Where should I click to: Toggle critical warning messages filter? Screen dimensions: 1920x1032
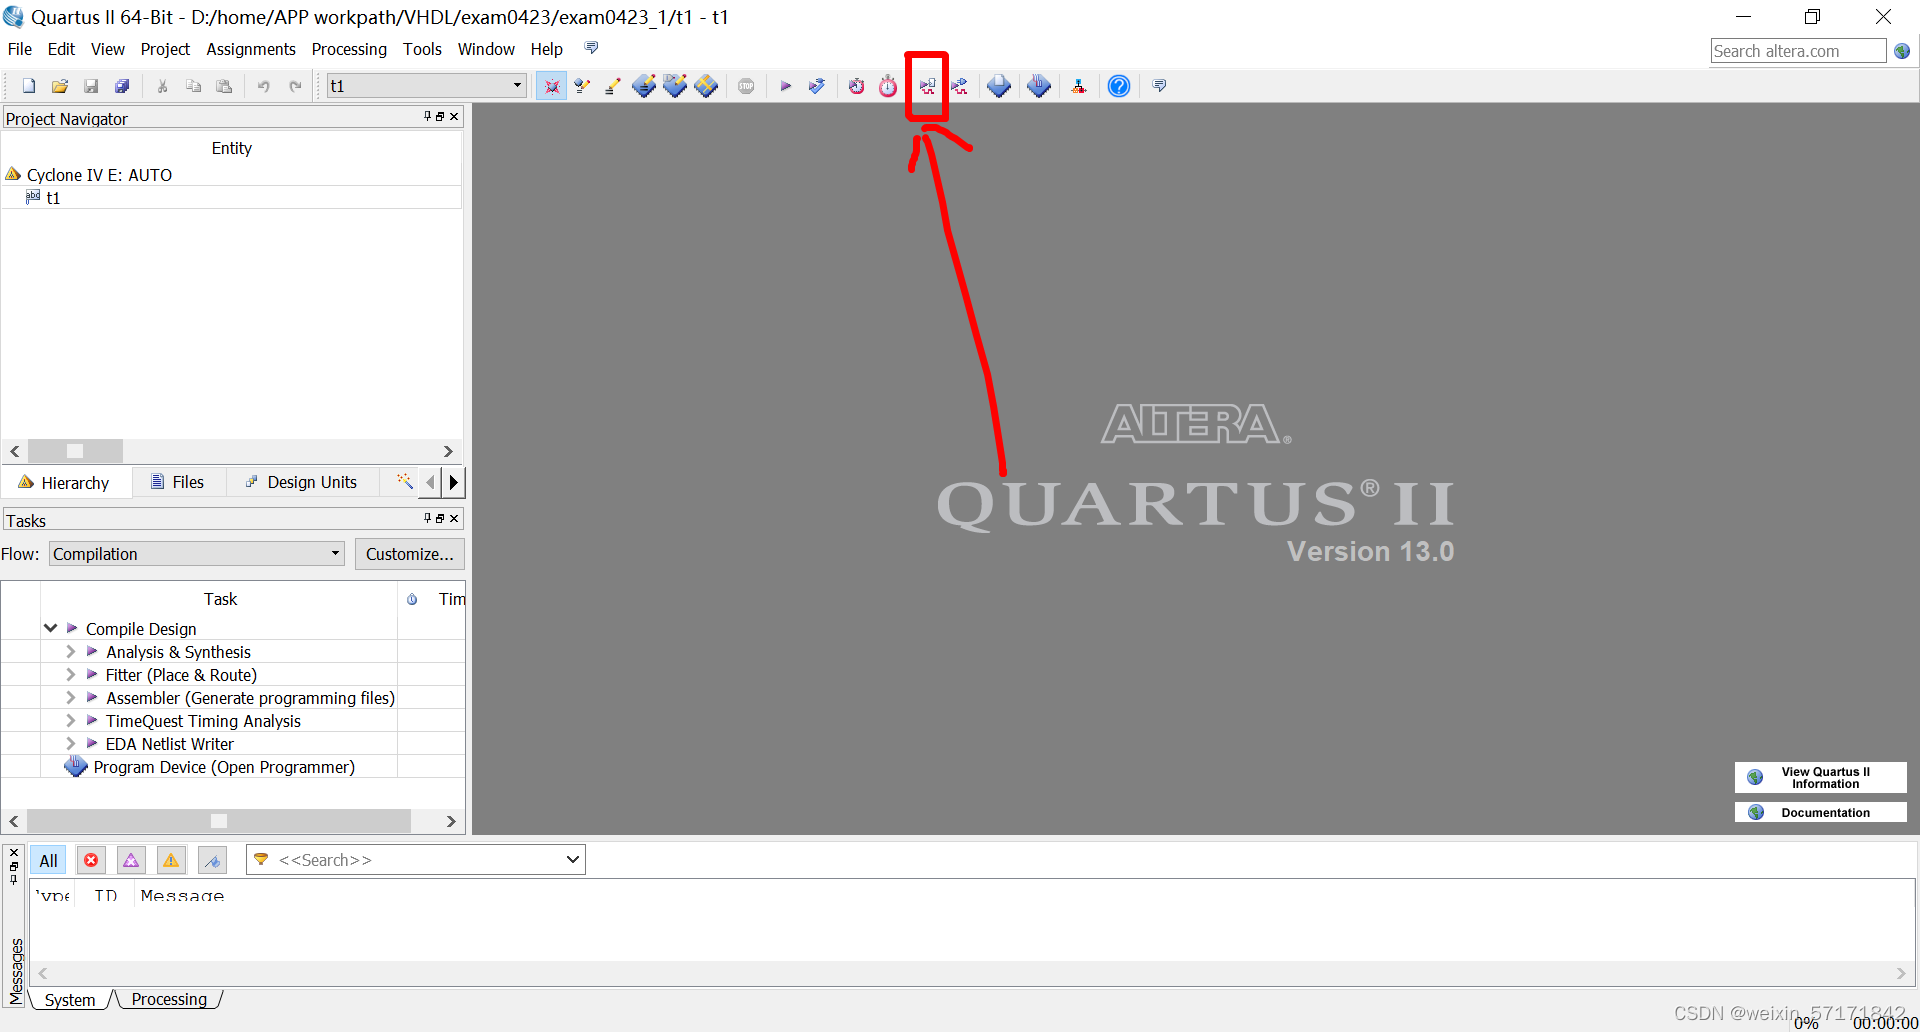[x=131, y=860]
